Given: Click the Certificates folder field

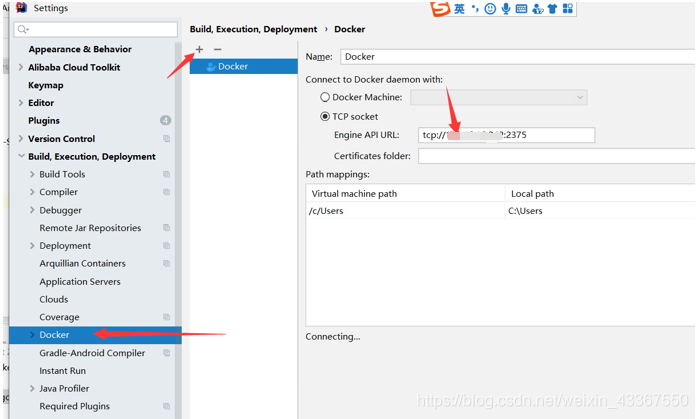Looking at the screenshot, I should tap(556, 156).
